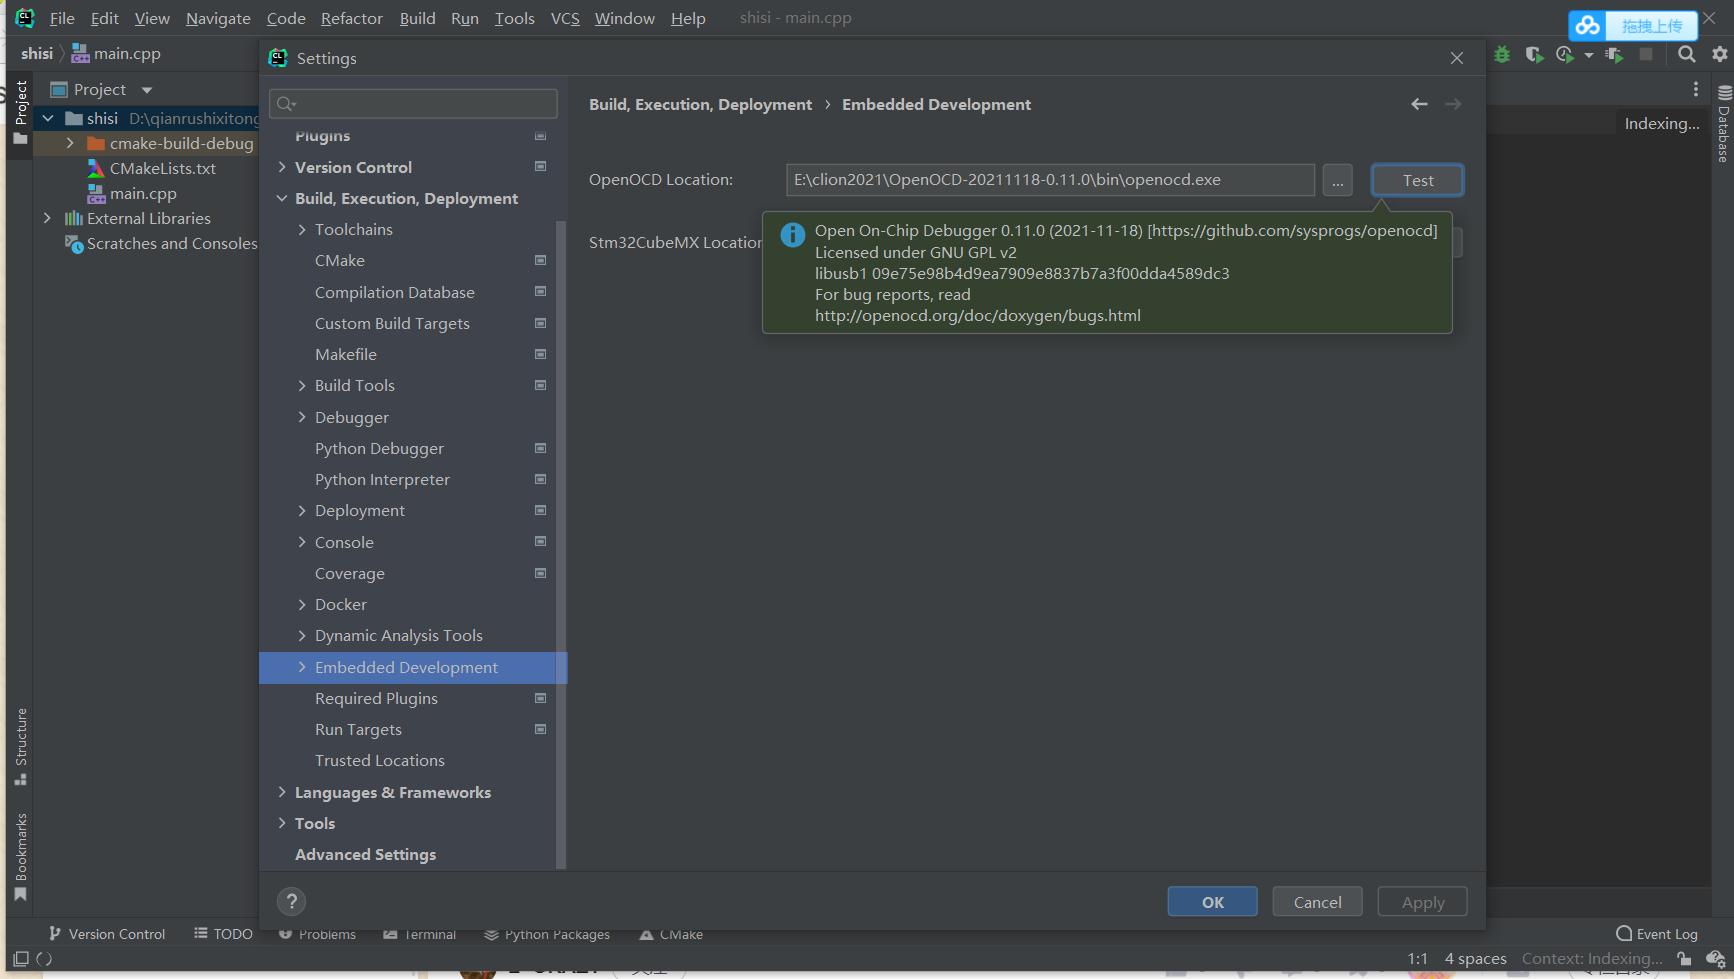1734x979 pixels.
Task: Select Required Plugins settings
Action: coord(376,698)
